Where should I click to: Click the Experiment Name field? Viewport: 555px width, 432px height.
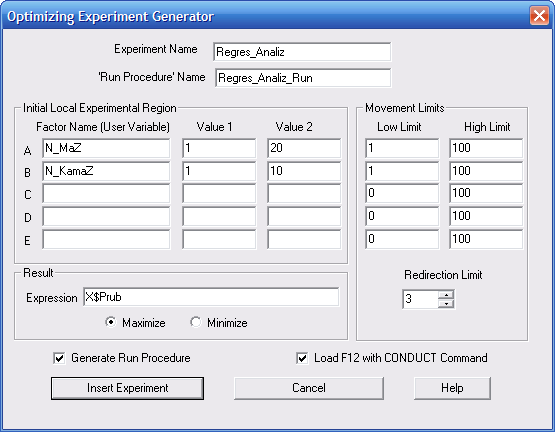pos(302,52)
